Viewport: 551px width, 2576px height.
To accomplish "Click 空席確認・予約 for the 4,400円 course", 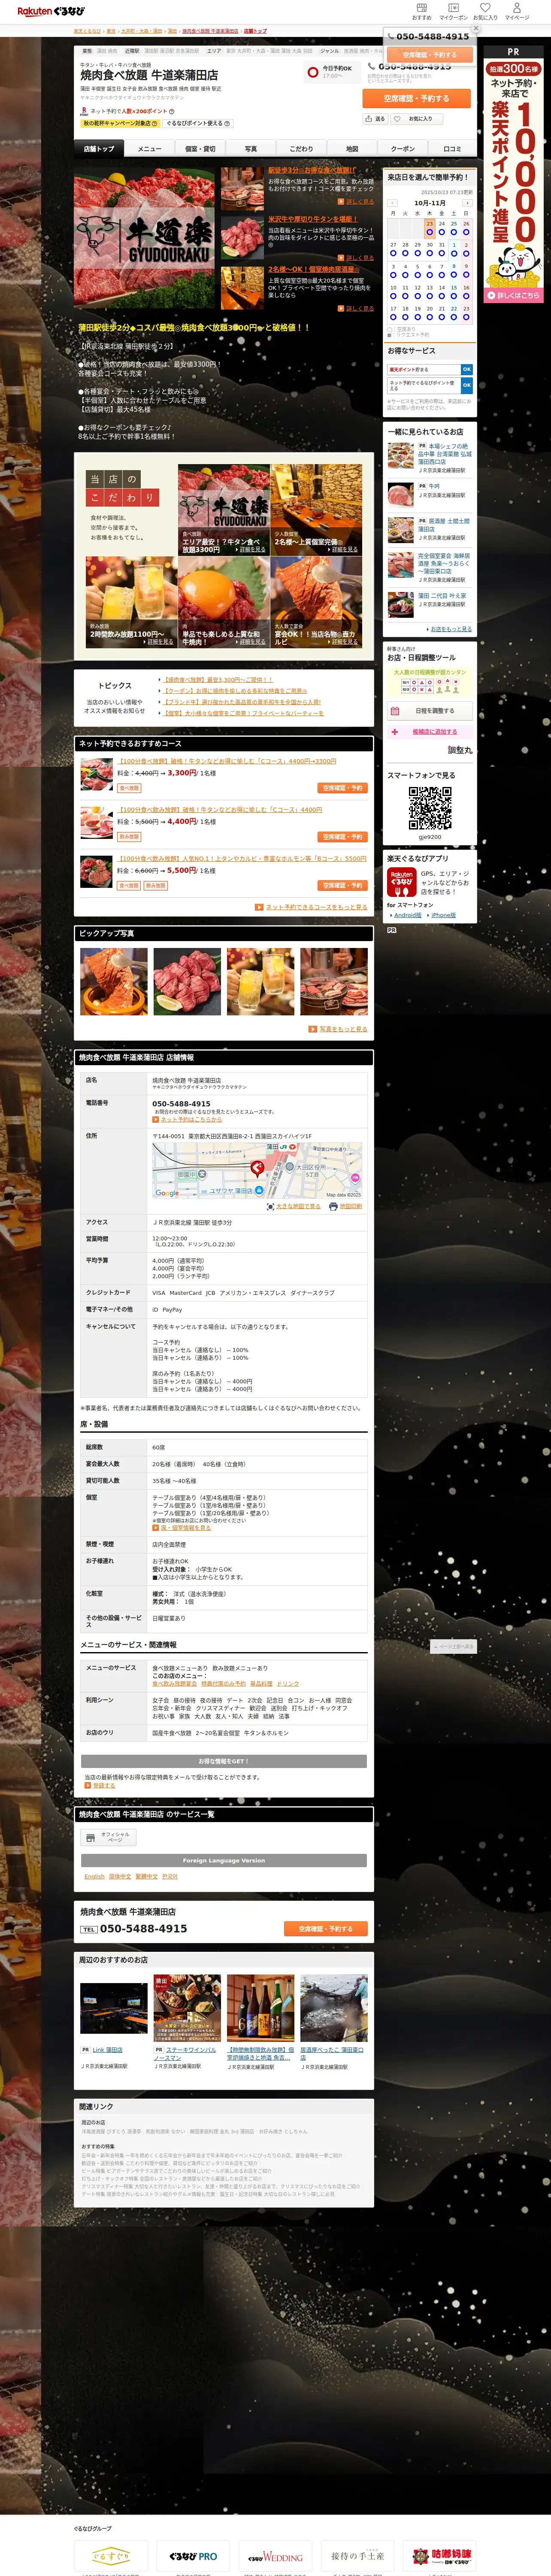I will (343, 837).
